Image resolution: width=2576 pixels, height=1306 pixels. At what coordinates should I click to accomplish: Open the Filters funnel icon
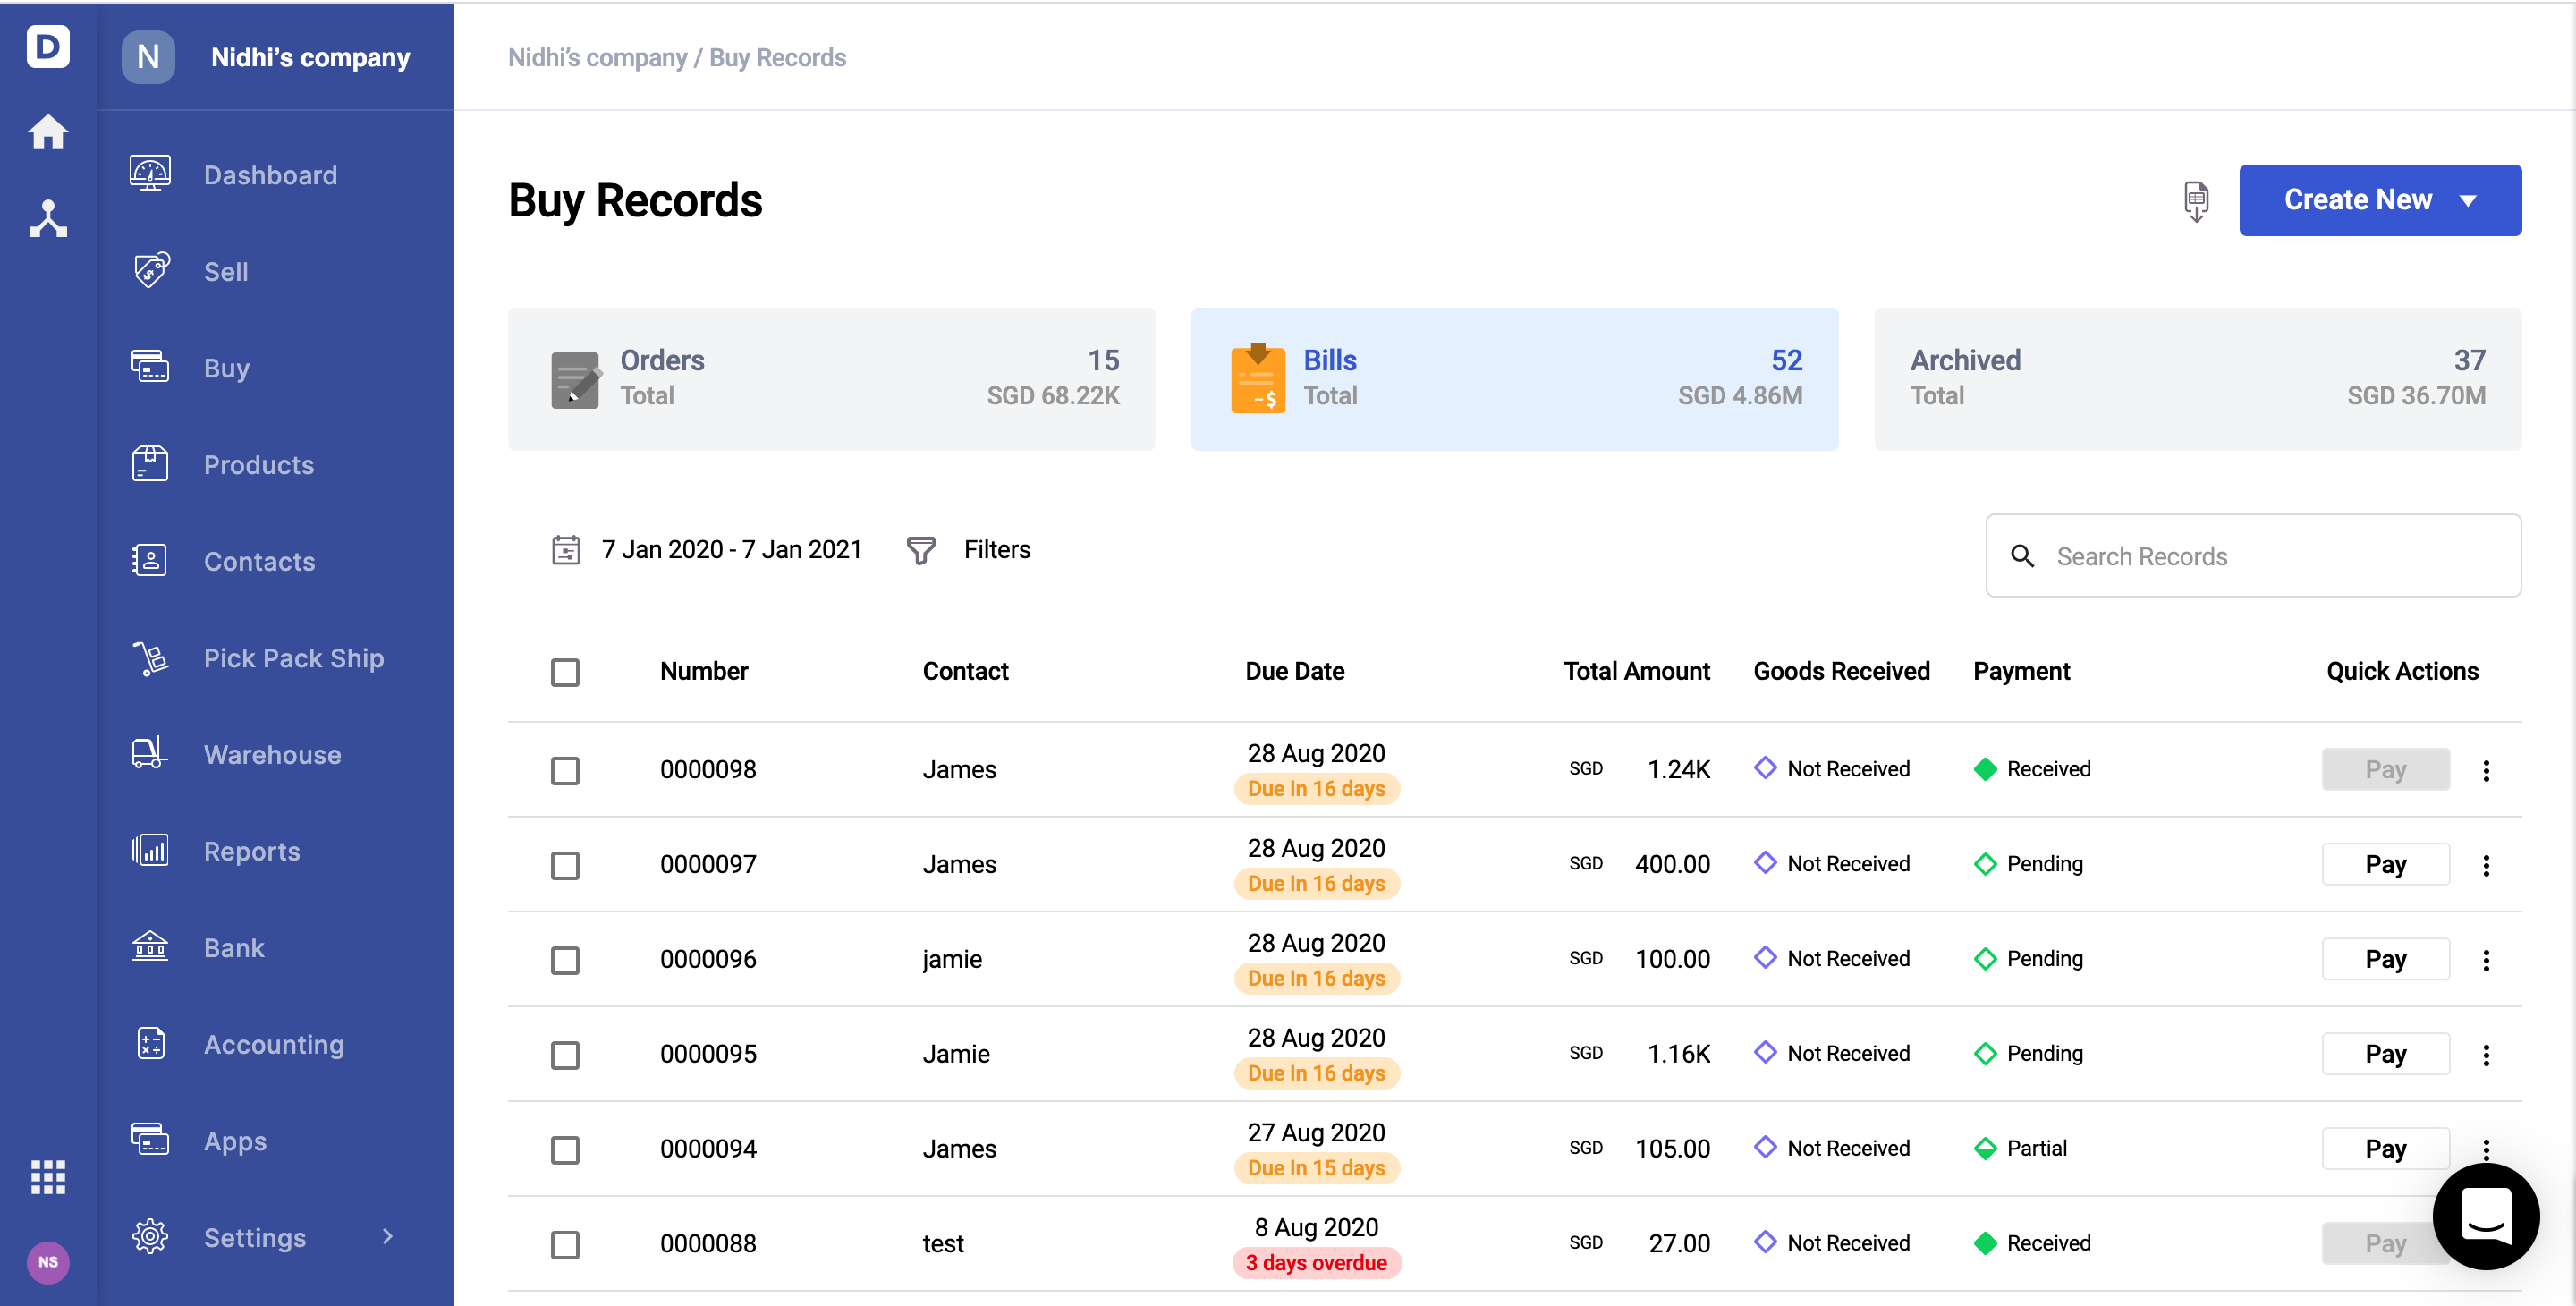pyautogui.click(x=920, y=550)
